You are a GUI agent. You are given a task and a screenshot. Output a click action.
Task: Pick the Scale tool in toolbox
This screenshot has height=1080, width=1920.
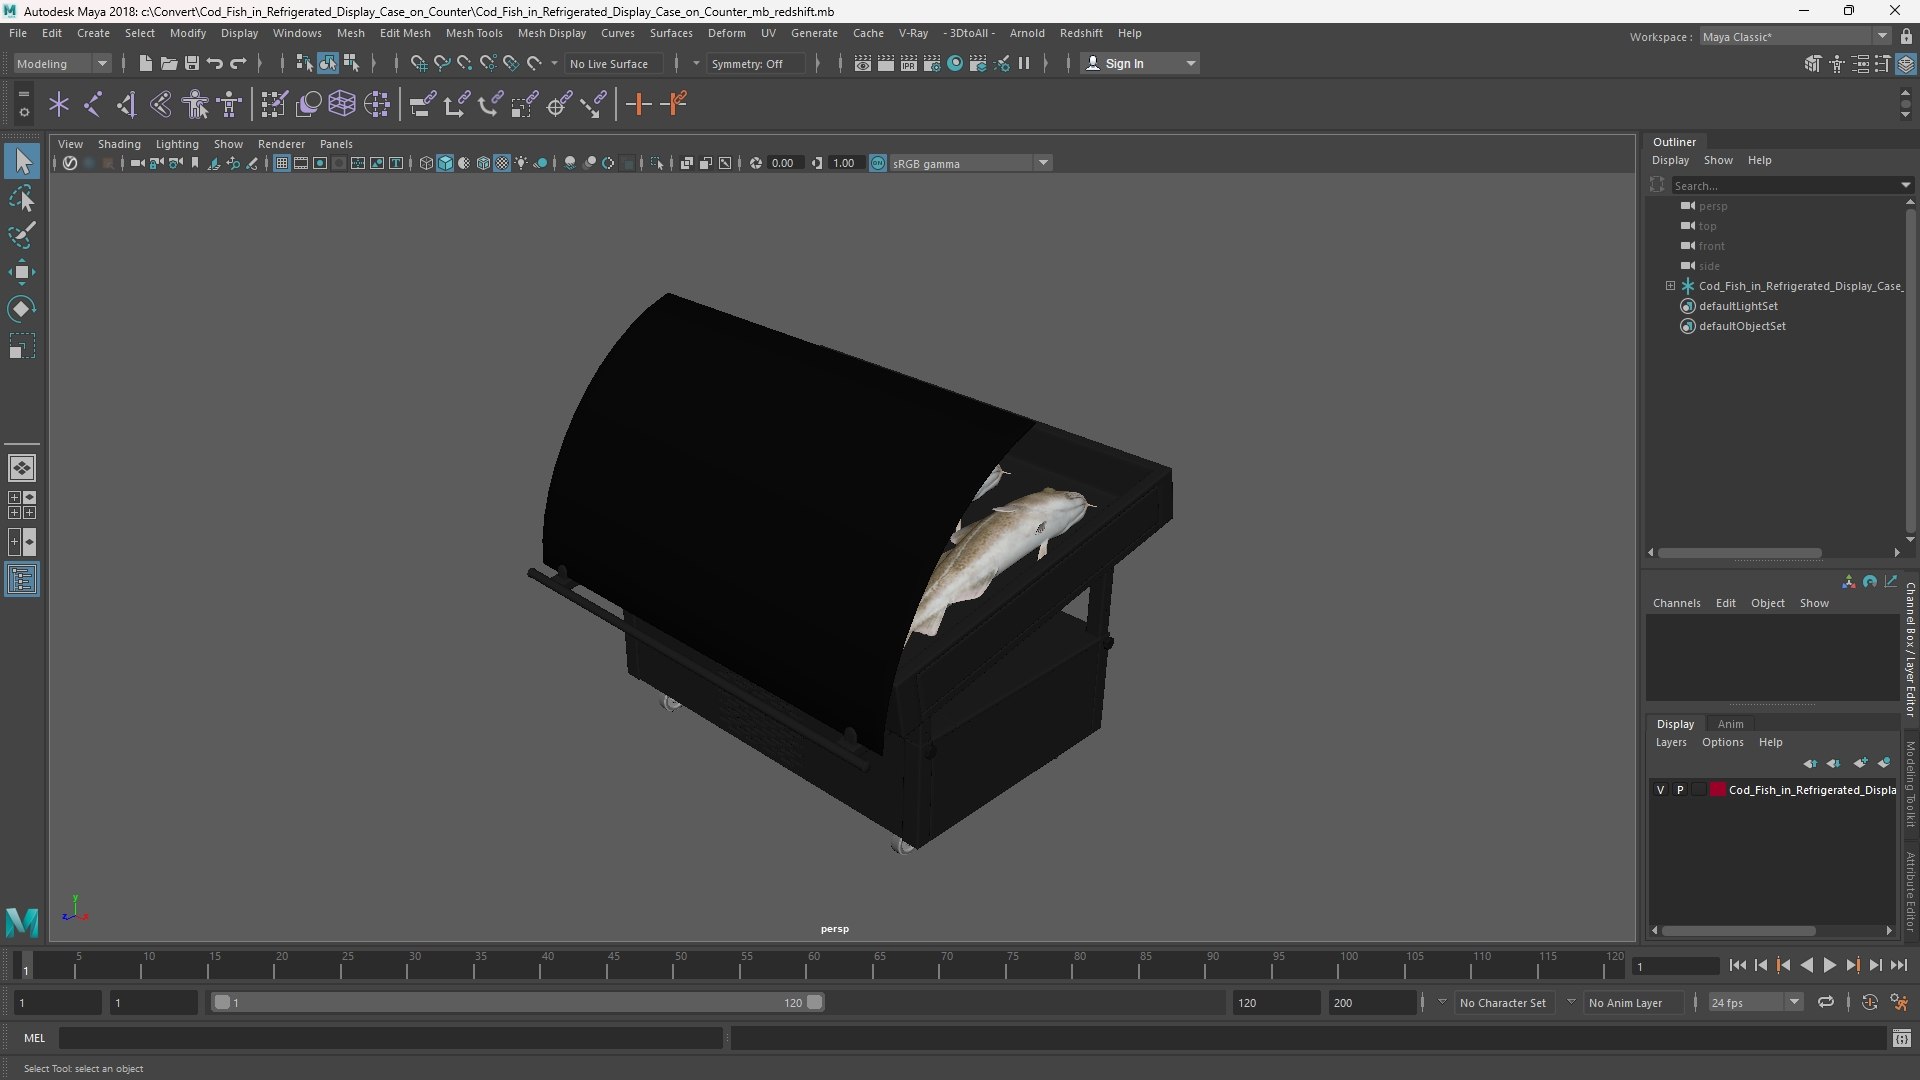coord(22,346)
